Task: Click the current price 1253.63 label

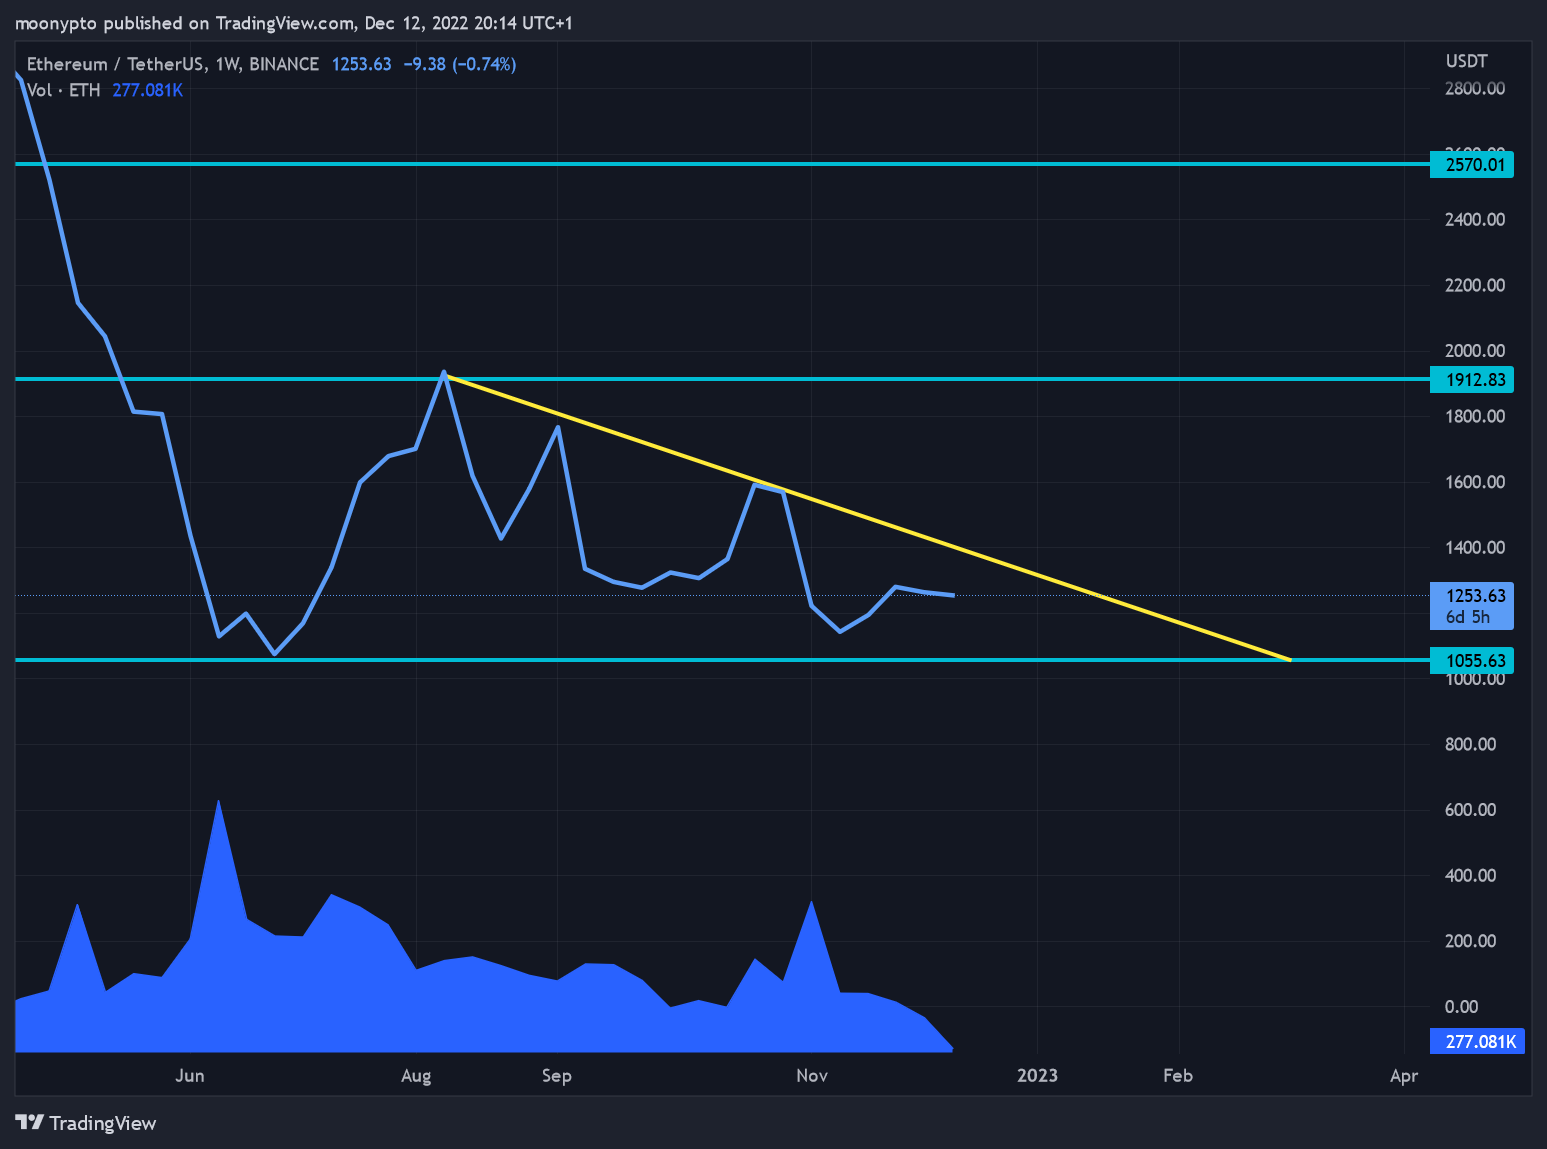Action: 1471,606
